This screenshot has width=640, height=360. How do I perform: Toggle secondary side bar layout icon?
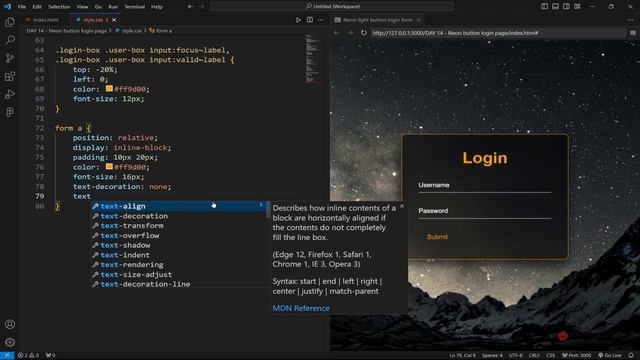566,7
